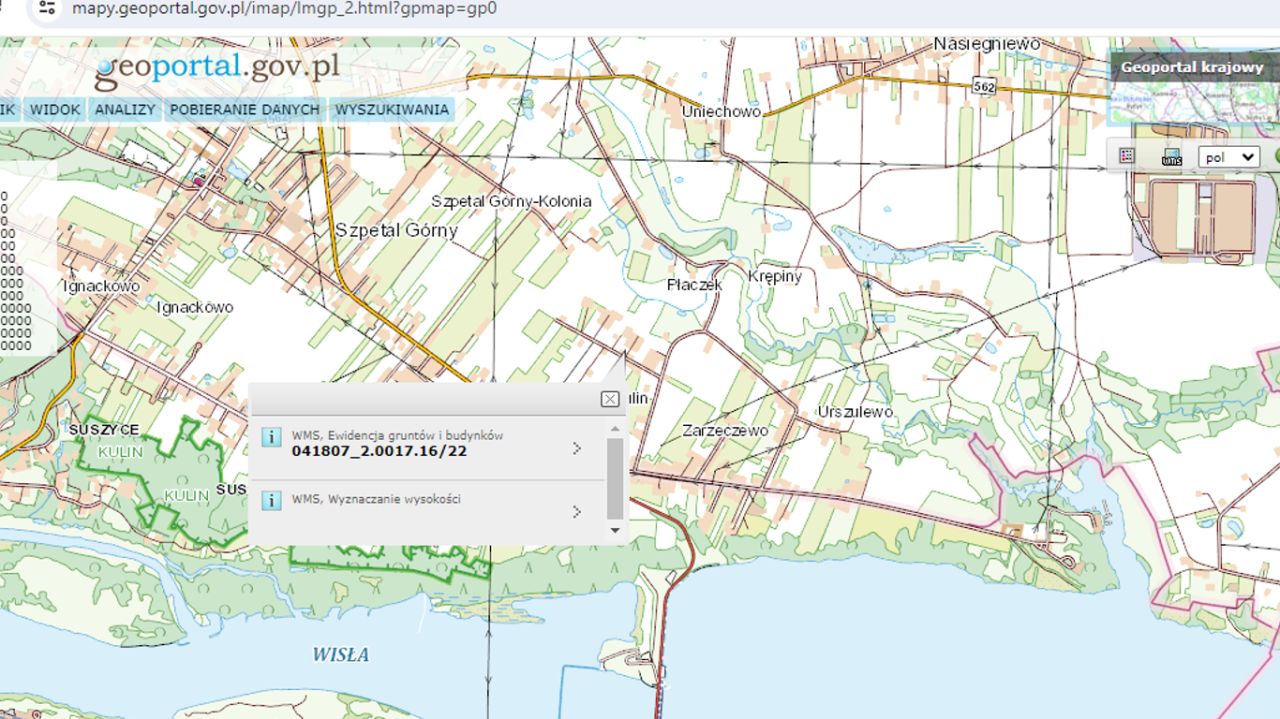Click the Urszulewo map label
1280x719 pixels.
855,412
